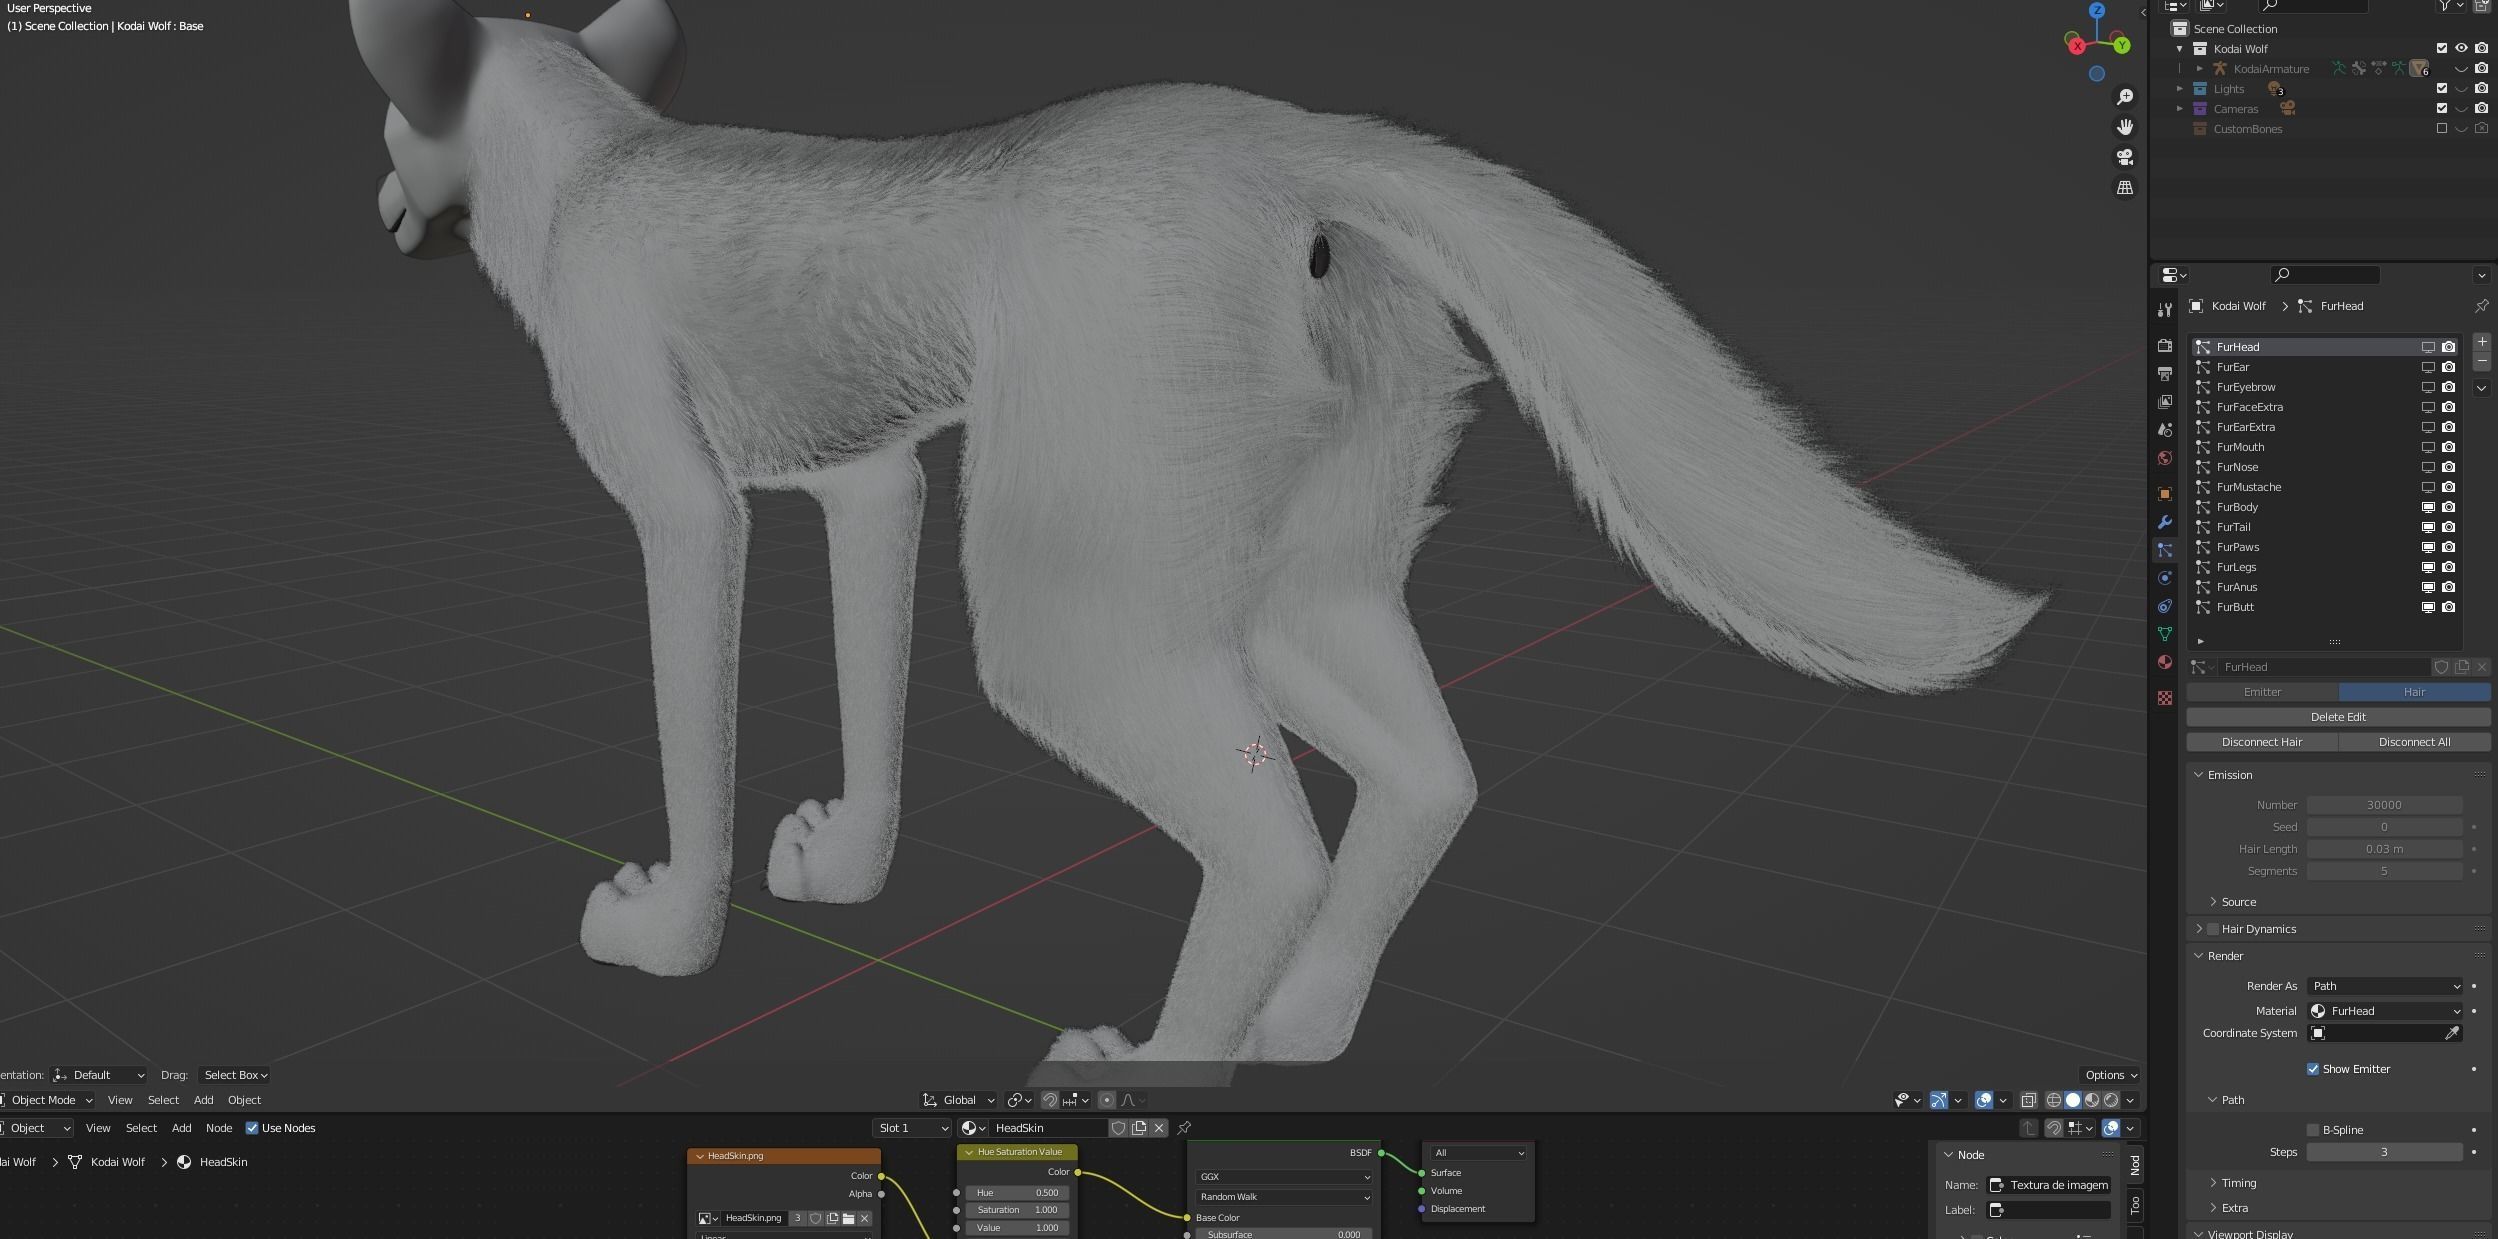Open the Physics properties tab icon
This screenshot has height=1239, width=2498.
click(2165, 578)
